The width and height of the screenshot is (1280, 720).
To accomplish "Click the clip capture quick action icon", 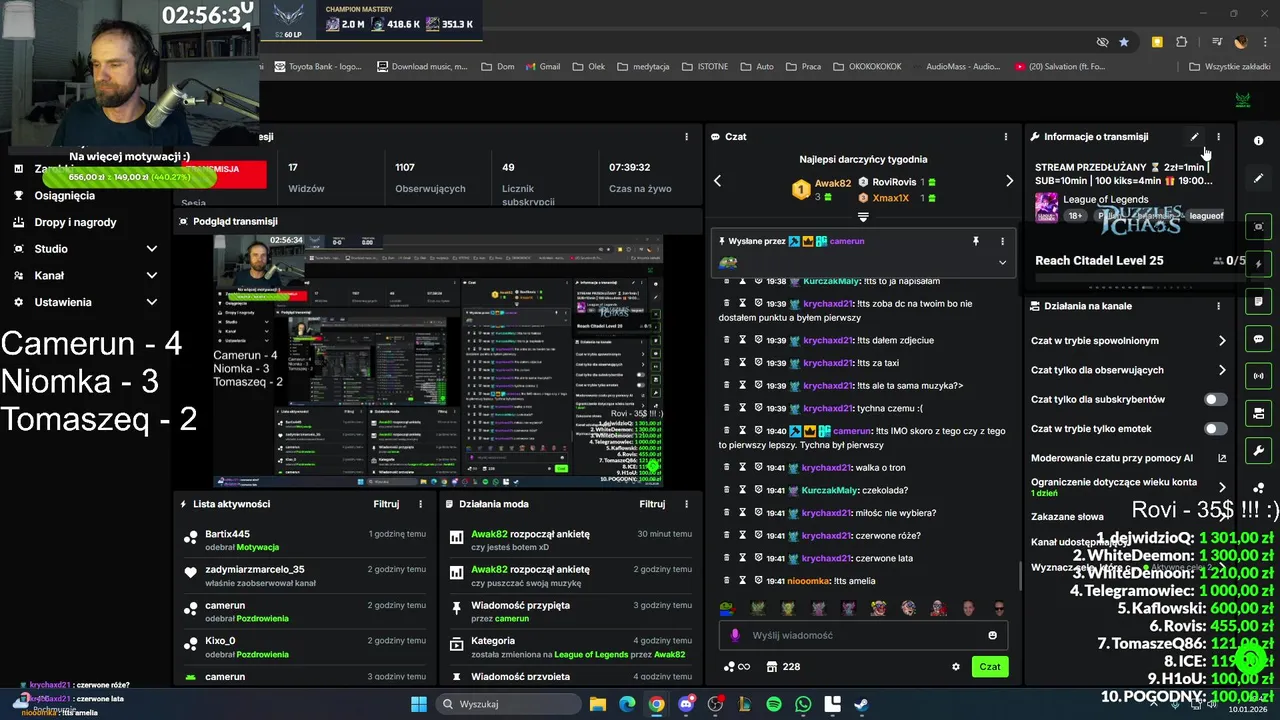I will (1258, 227).
